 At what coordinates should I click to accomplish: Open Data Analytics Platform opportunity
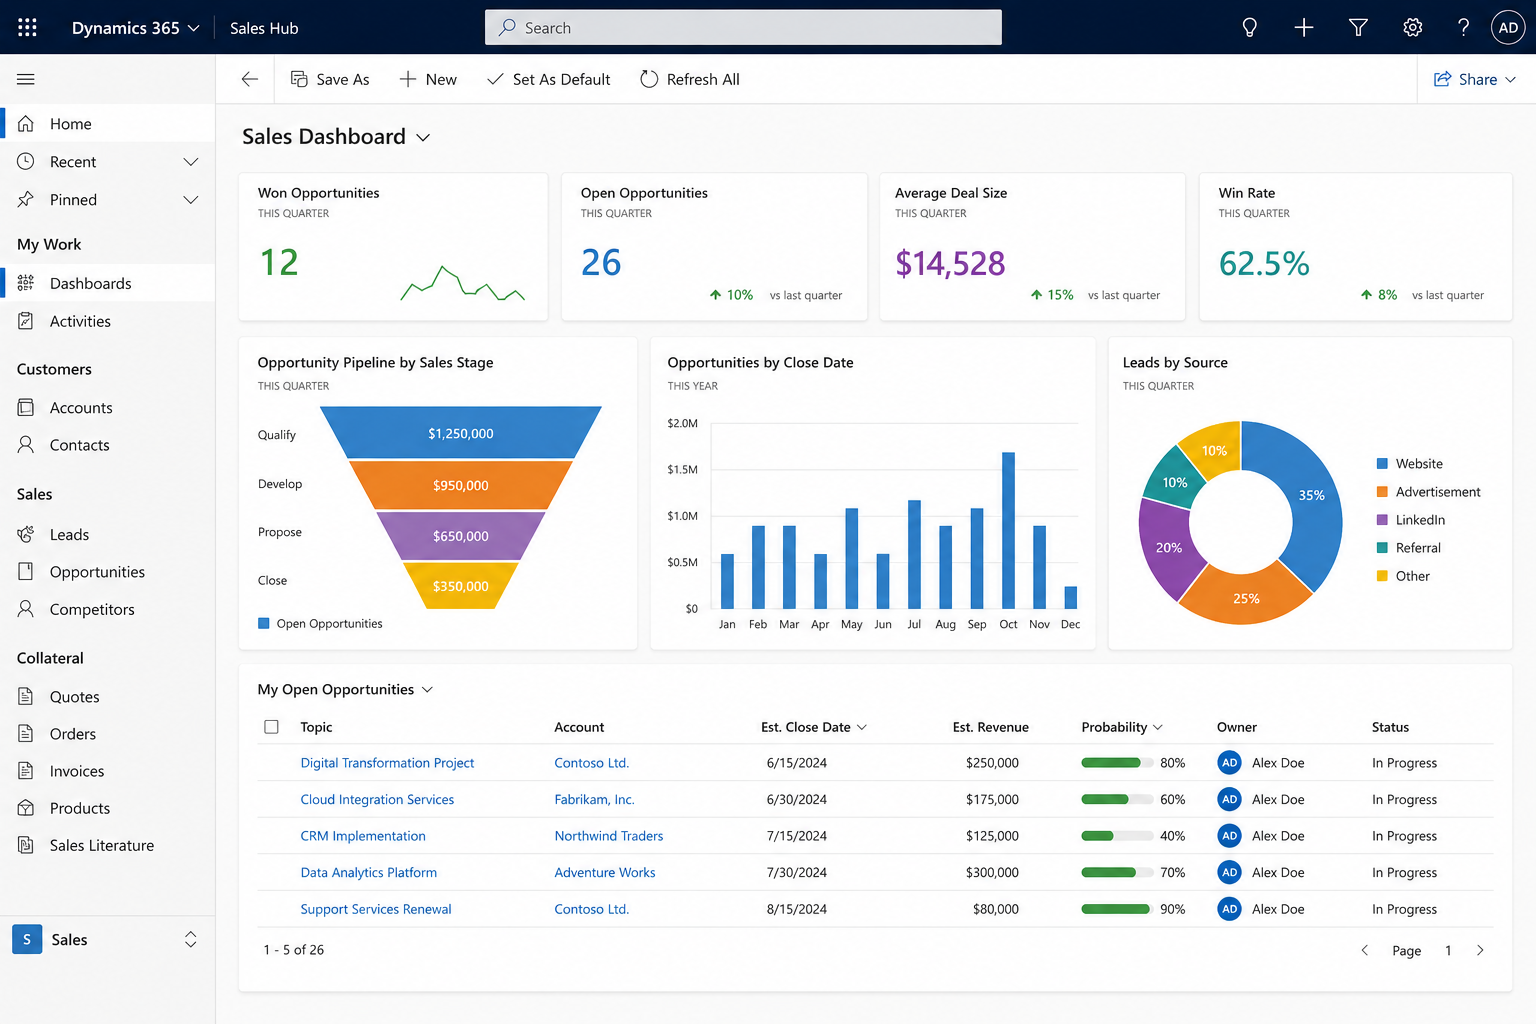click(368, 872)
